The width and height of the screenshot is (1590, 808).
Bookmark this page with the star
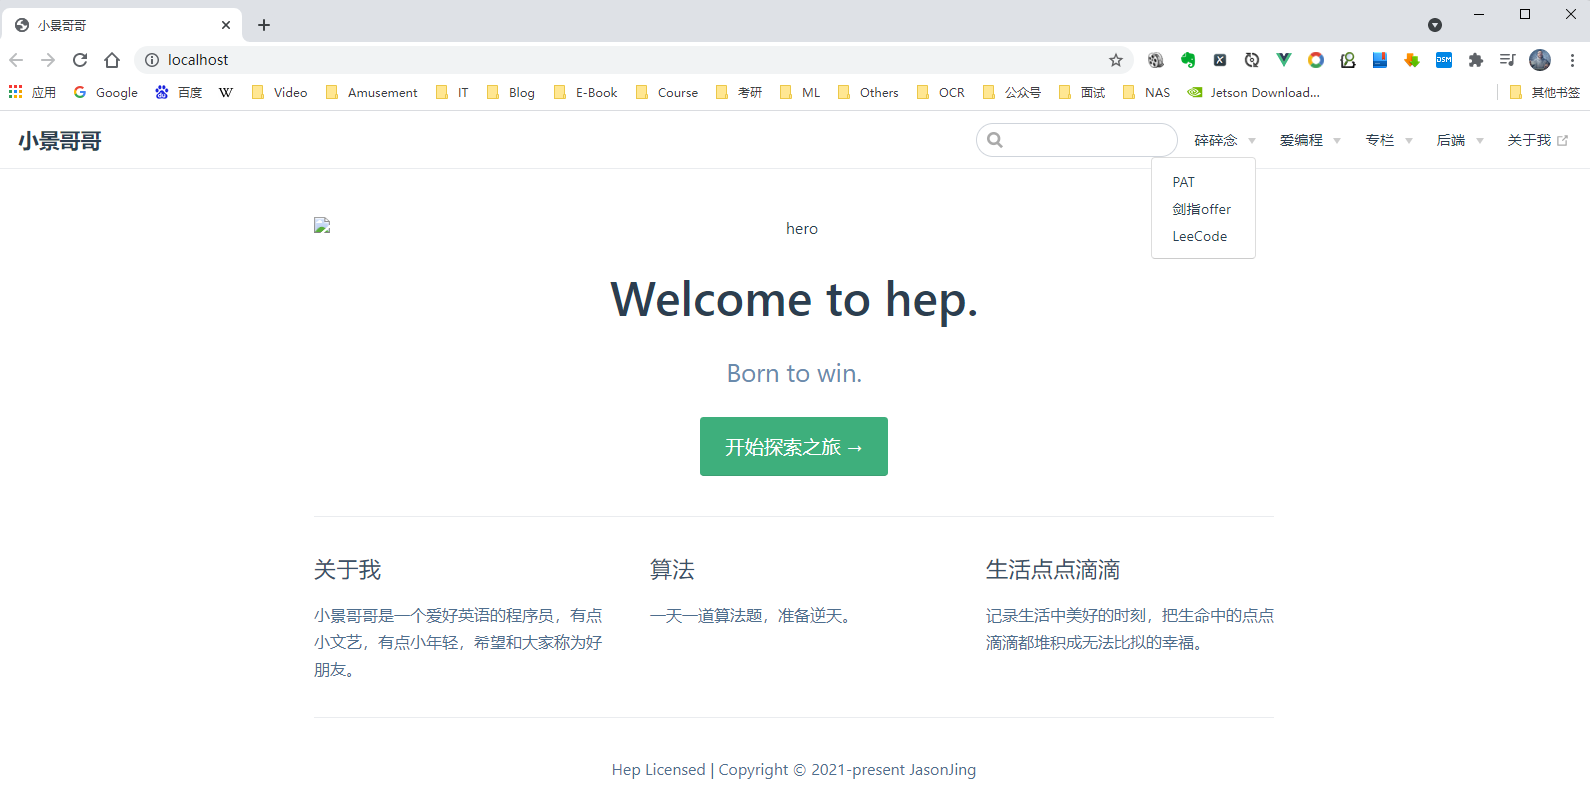(x=1116, y=60)
